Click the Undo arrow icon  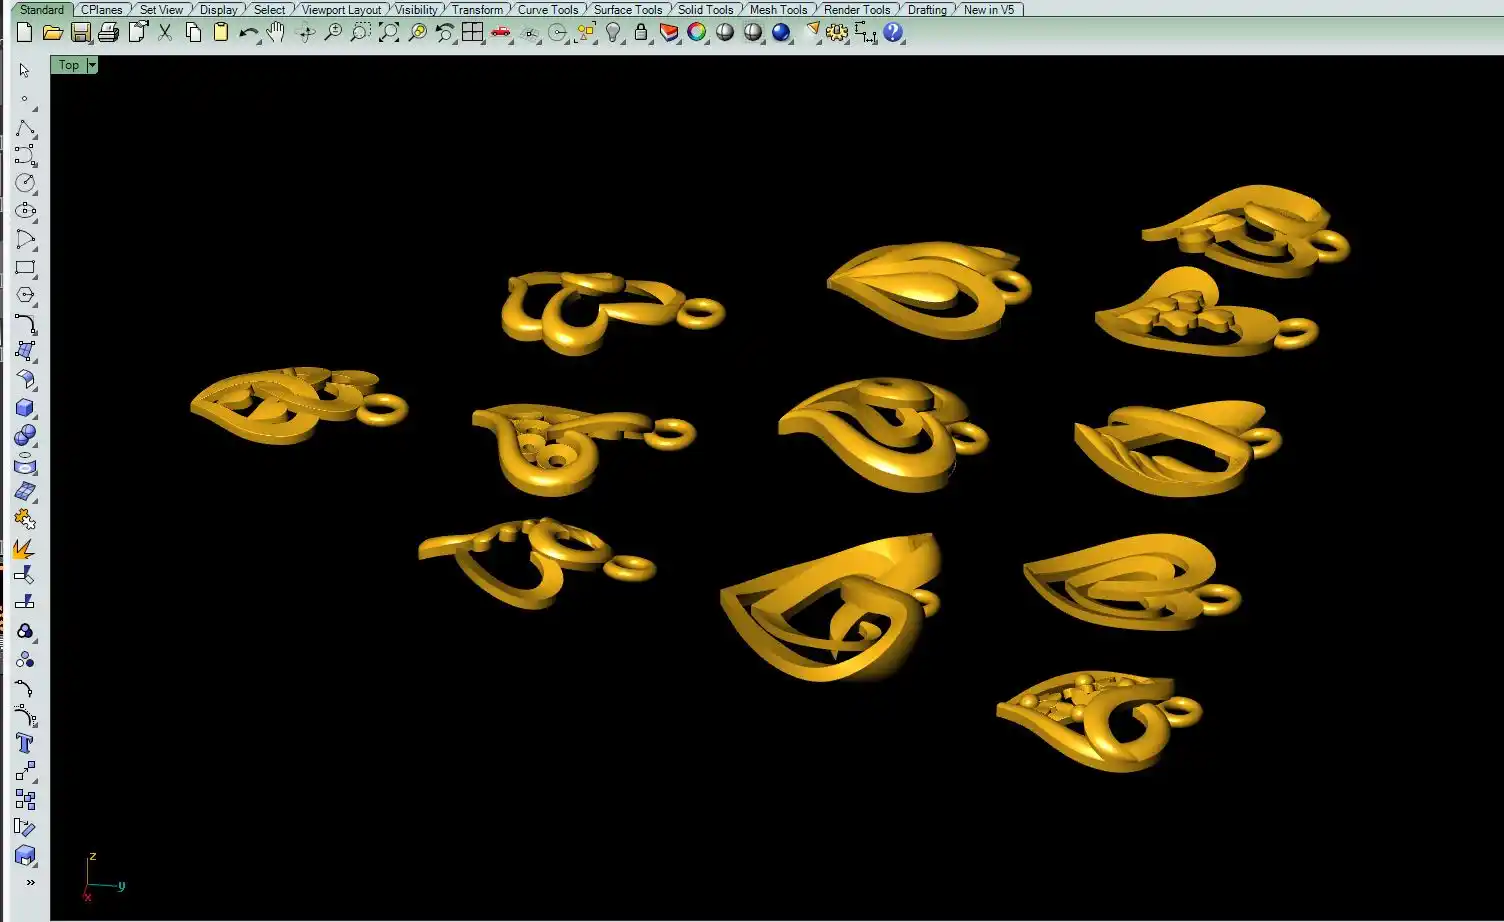(x=248, y=33)
